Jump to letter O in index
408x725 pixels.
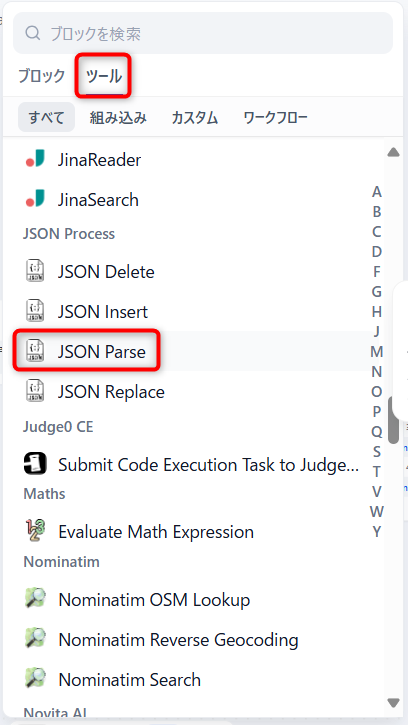tap(377, 392)
